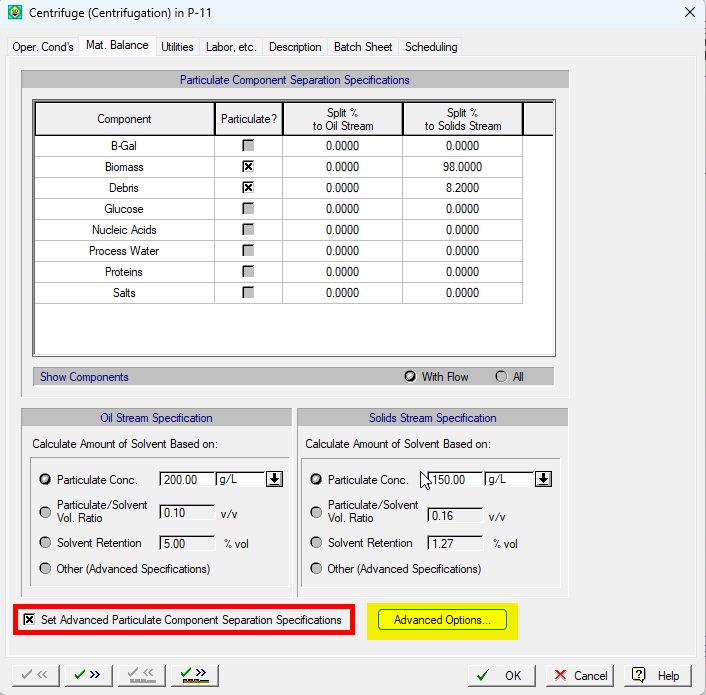
Task: Click the next operation double-arrow button
Action: [x=195, y=675]
